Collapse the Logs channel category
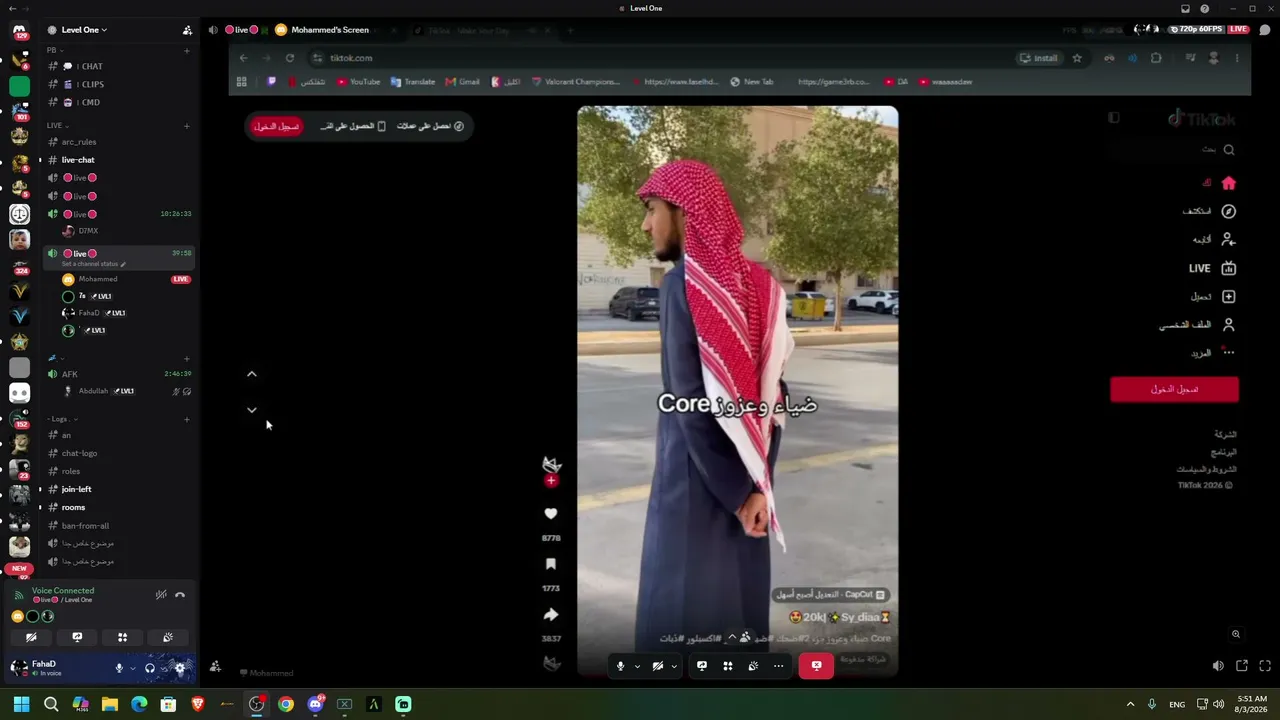 [x=62, y=419]
